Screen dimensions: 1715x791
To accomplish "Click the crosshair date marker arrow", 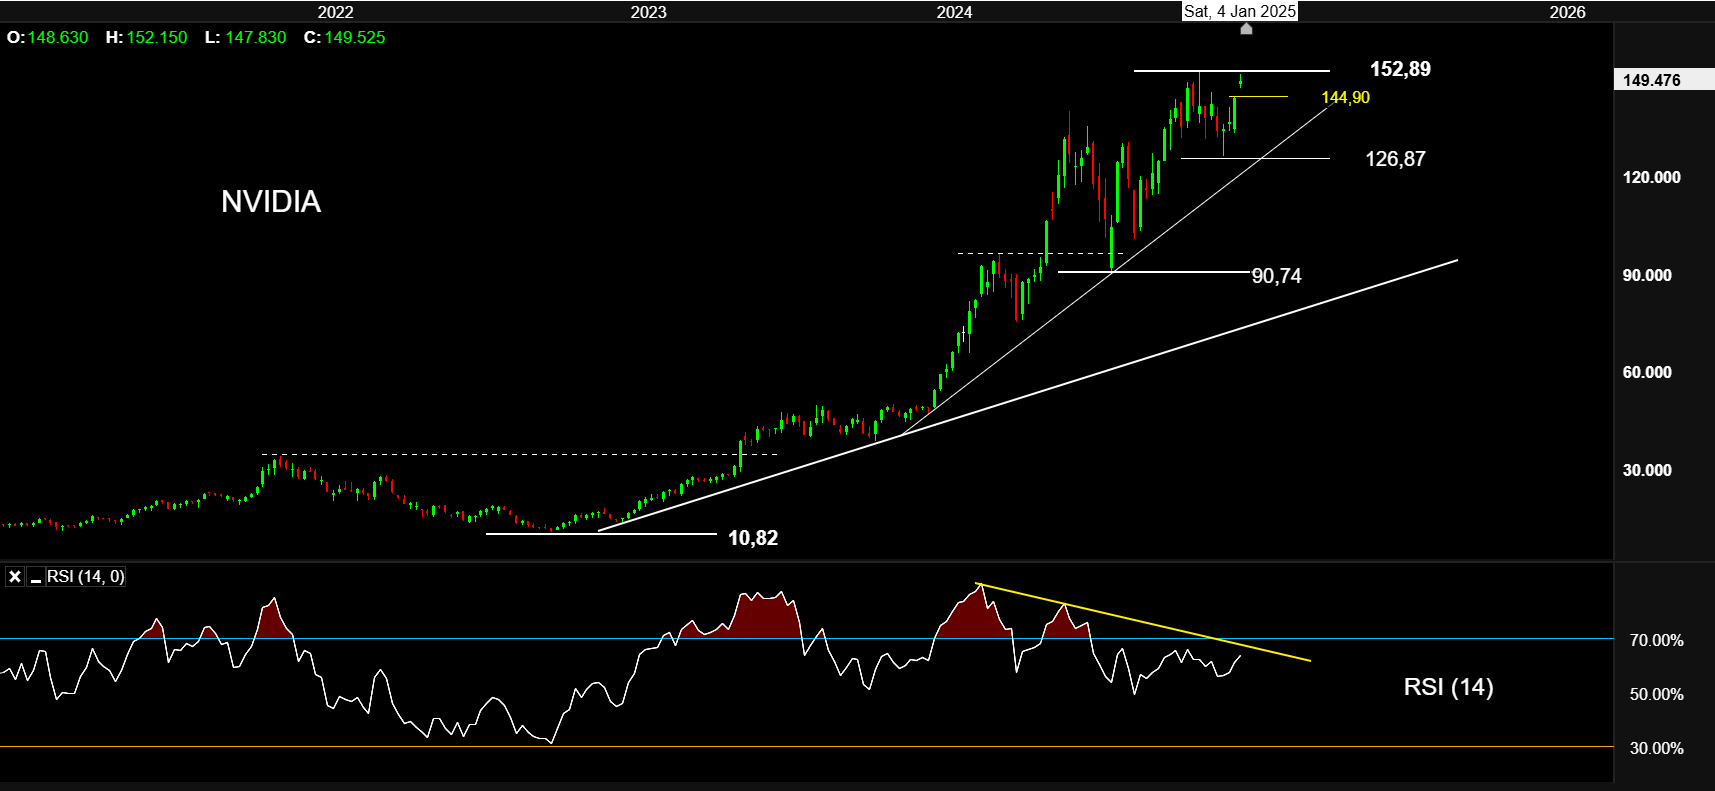I will 1246,29.
